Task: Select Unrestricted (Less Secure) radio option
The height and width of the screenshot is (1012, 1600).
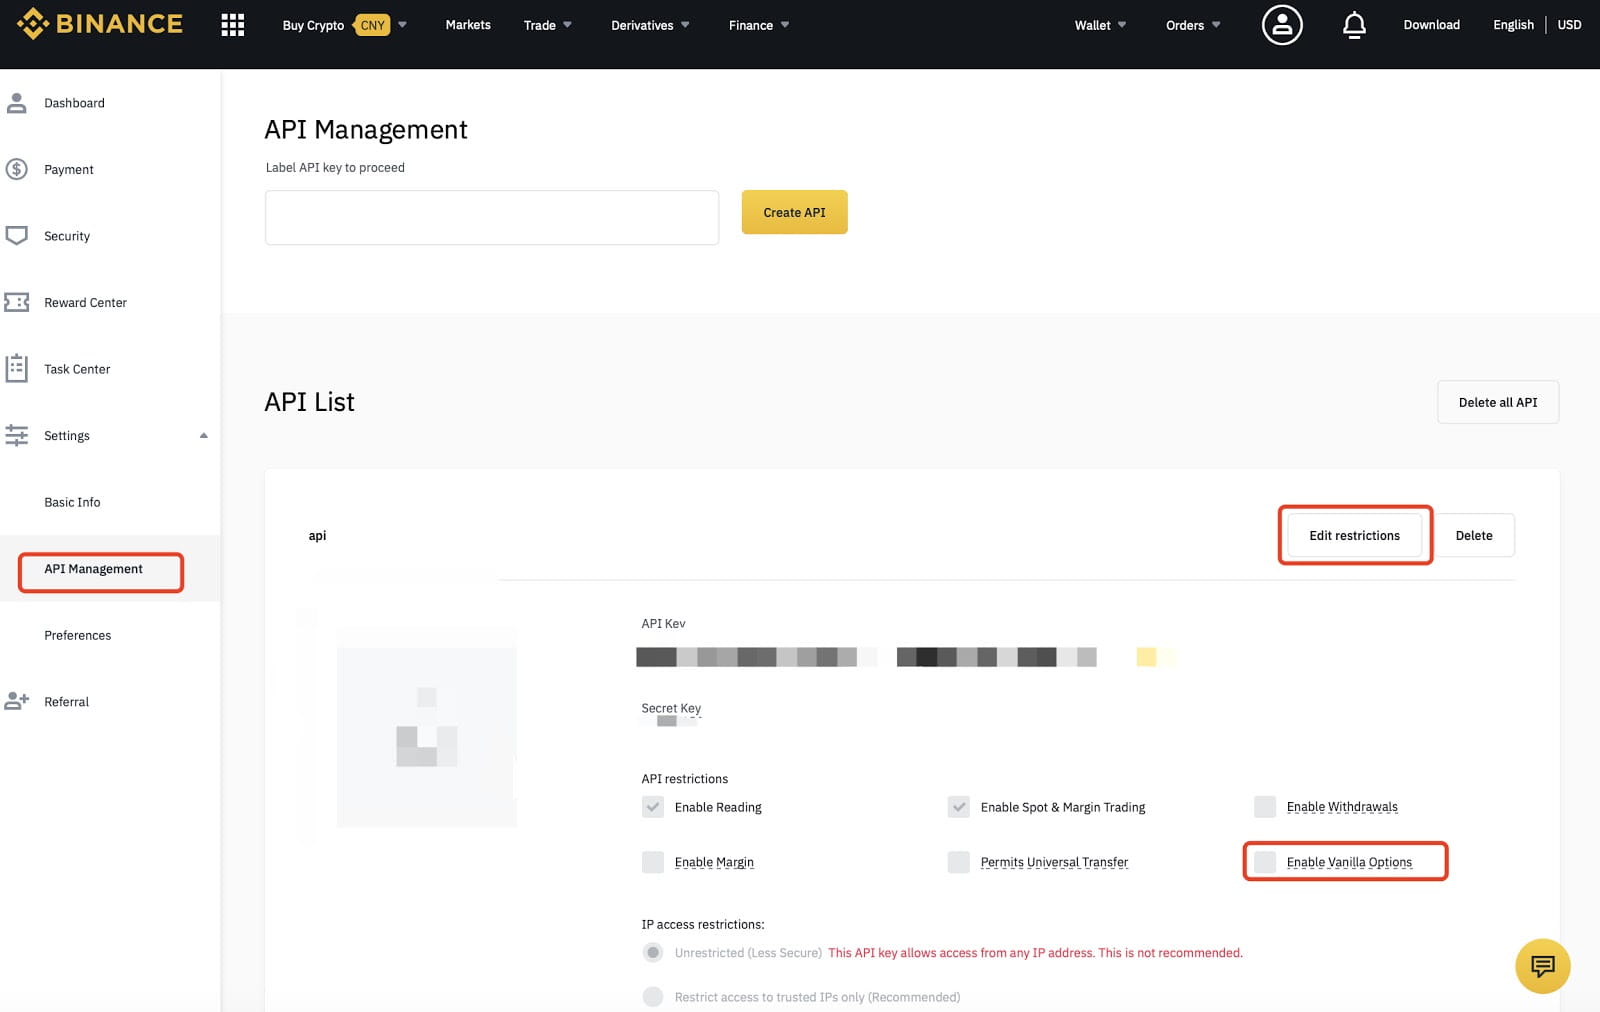Action: tap(653, 952)
